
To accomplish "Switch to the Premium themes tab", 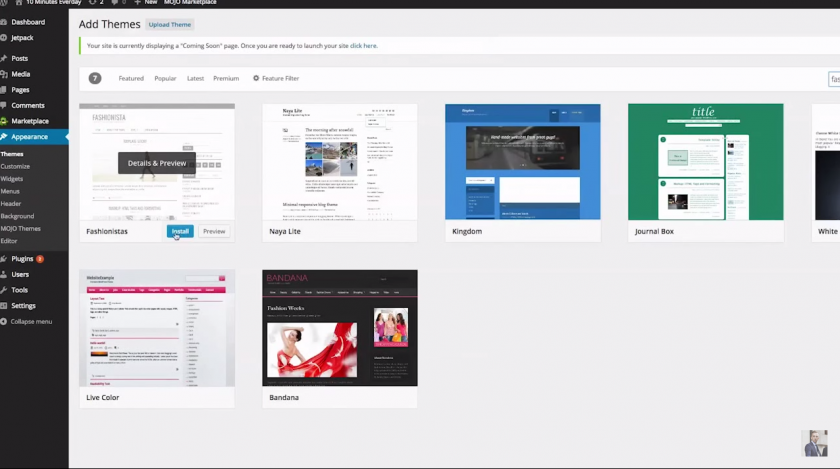I will (226, 78).
